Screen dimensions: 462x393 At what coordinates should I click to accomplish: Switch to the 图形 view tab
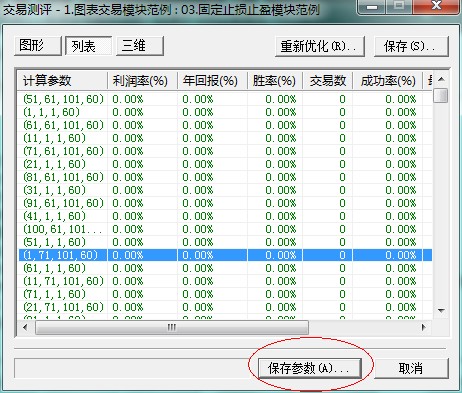pos(38,45)
